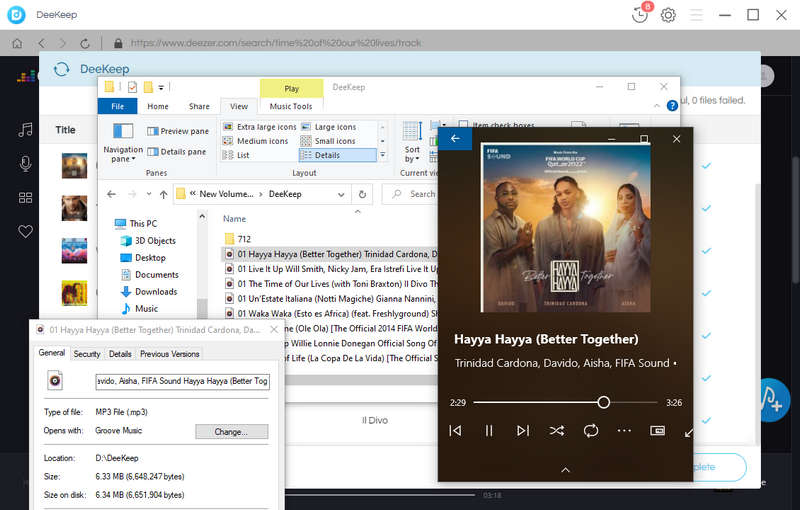
Task: Expand now playing chevron at player bottom
Action: click(x=565, y=470)
